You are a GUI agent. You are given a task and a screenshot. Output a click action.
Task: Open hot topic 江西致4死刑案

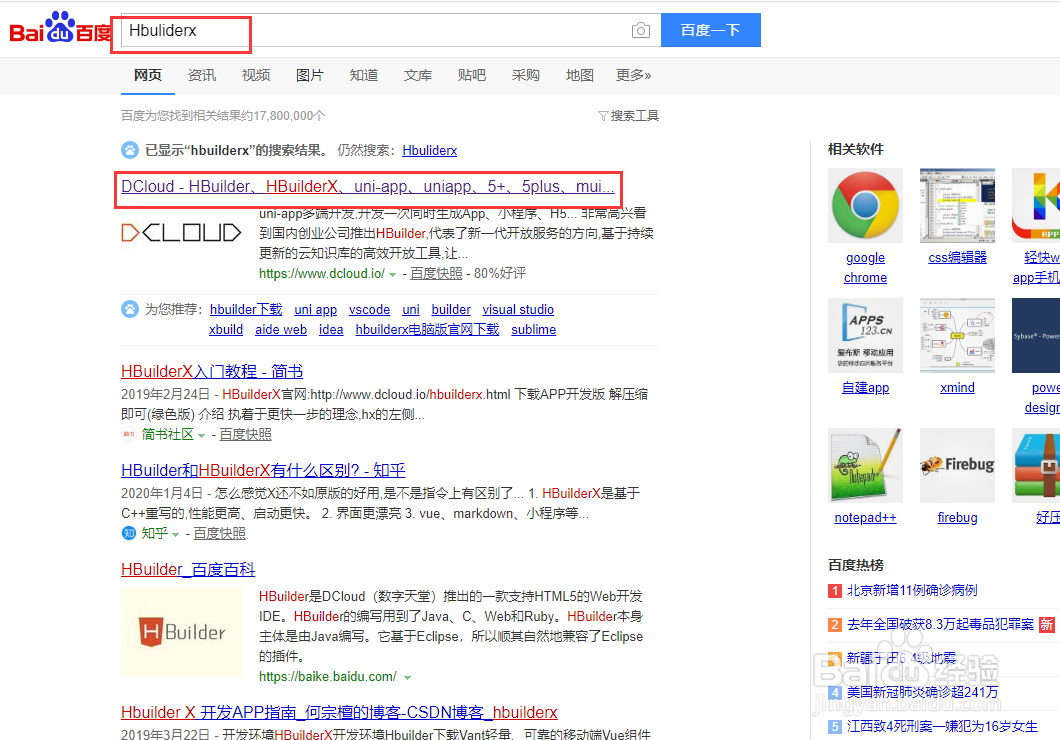942,726
